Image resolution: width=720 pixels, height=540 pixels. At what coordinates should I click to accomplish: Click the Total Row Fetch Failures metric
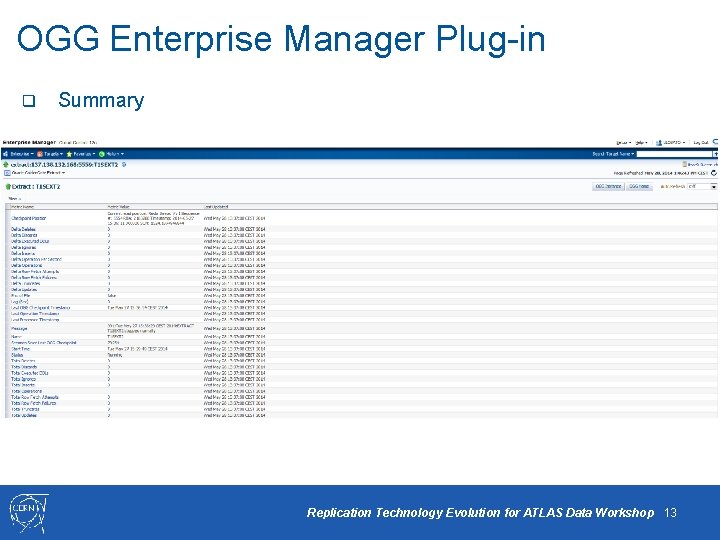tap(34, 403)
